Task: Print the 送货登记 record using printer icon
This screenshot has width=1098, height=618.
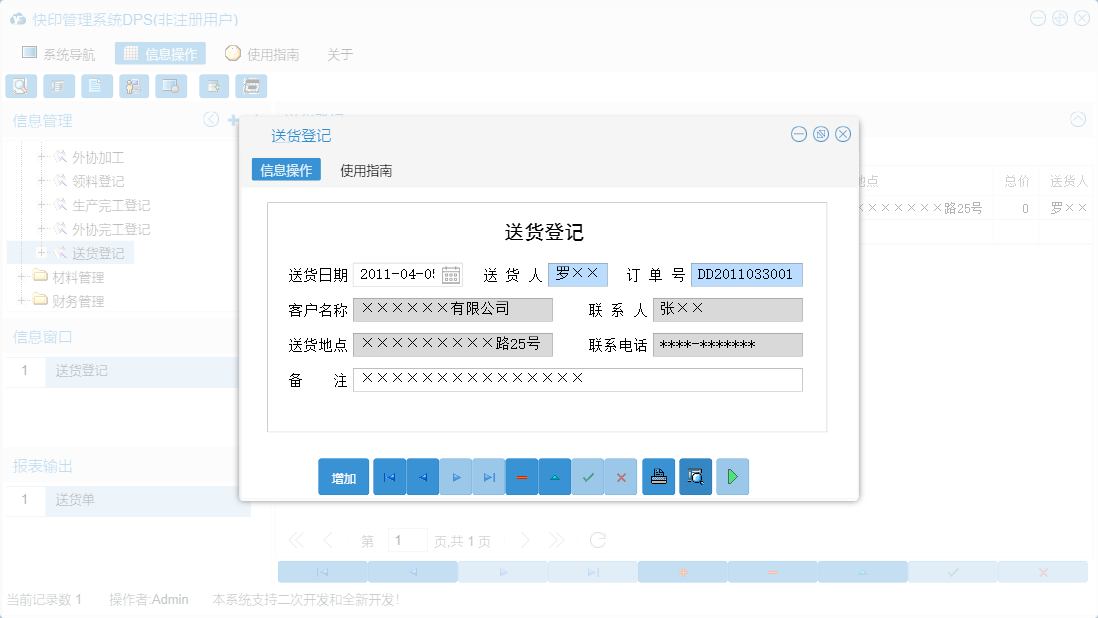Action: pos(658,477)
